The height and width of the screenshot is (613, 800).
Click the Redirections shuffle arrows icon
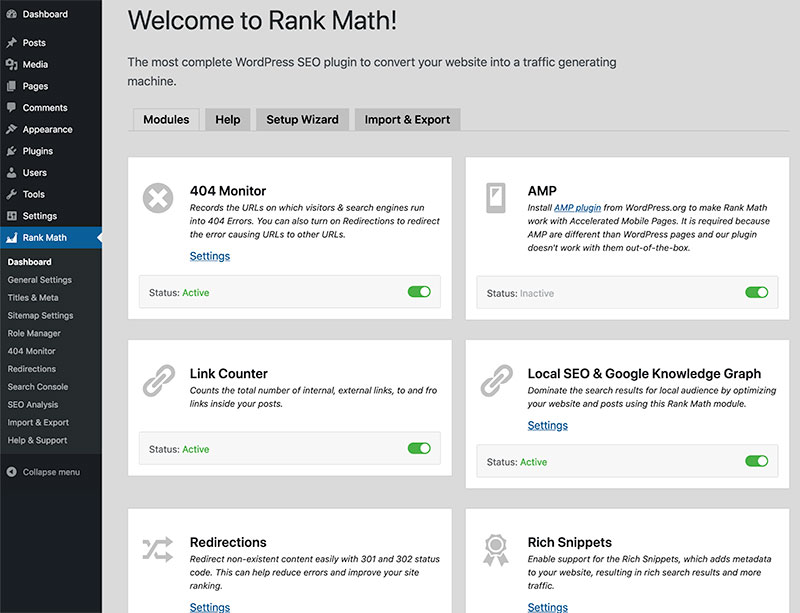(x=158, y=549)
